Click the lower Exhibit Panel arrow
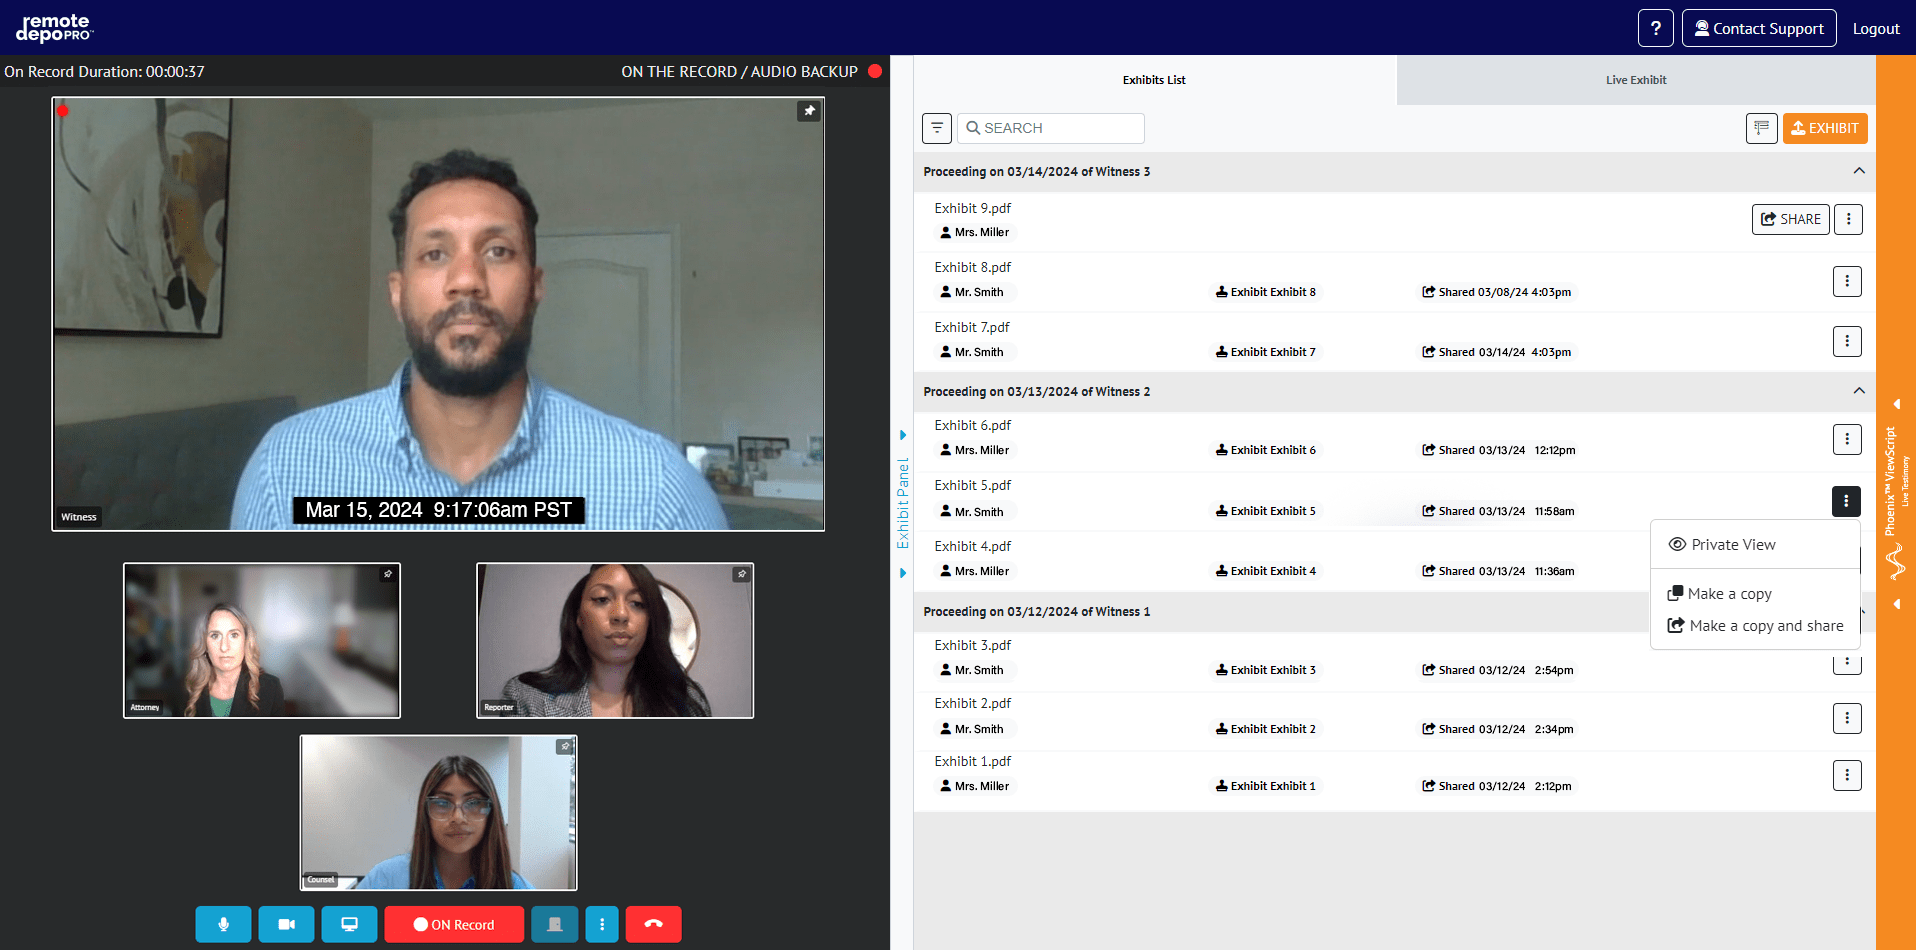 [903, 573]
